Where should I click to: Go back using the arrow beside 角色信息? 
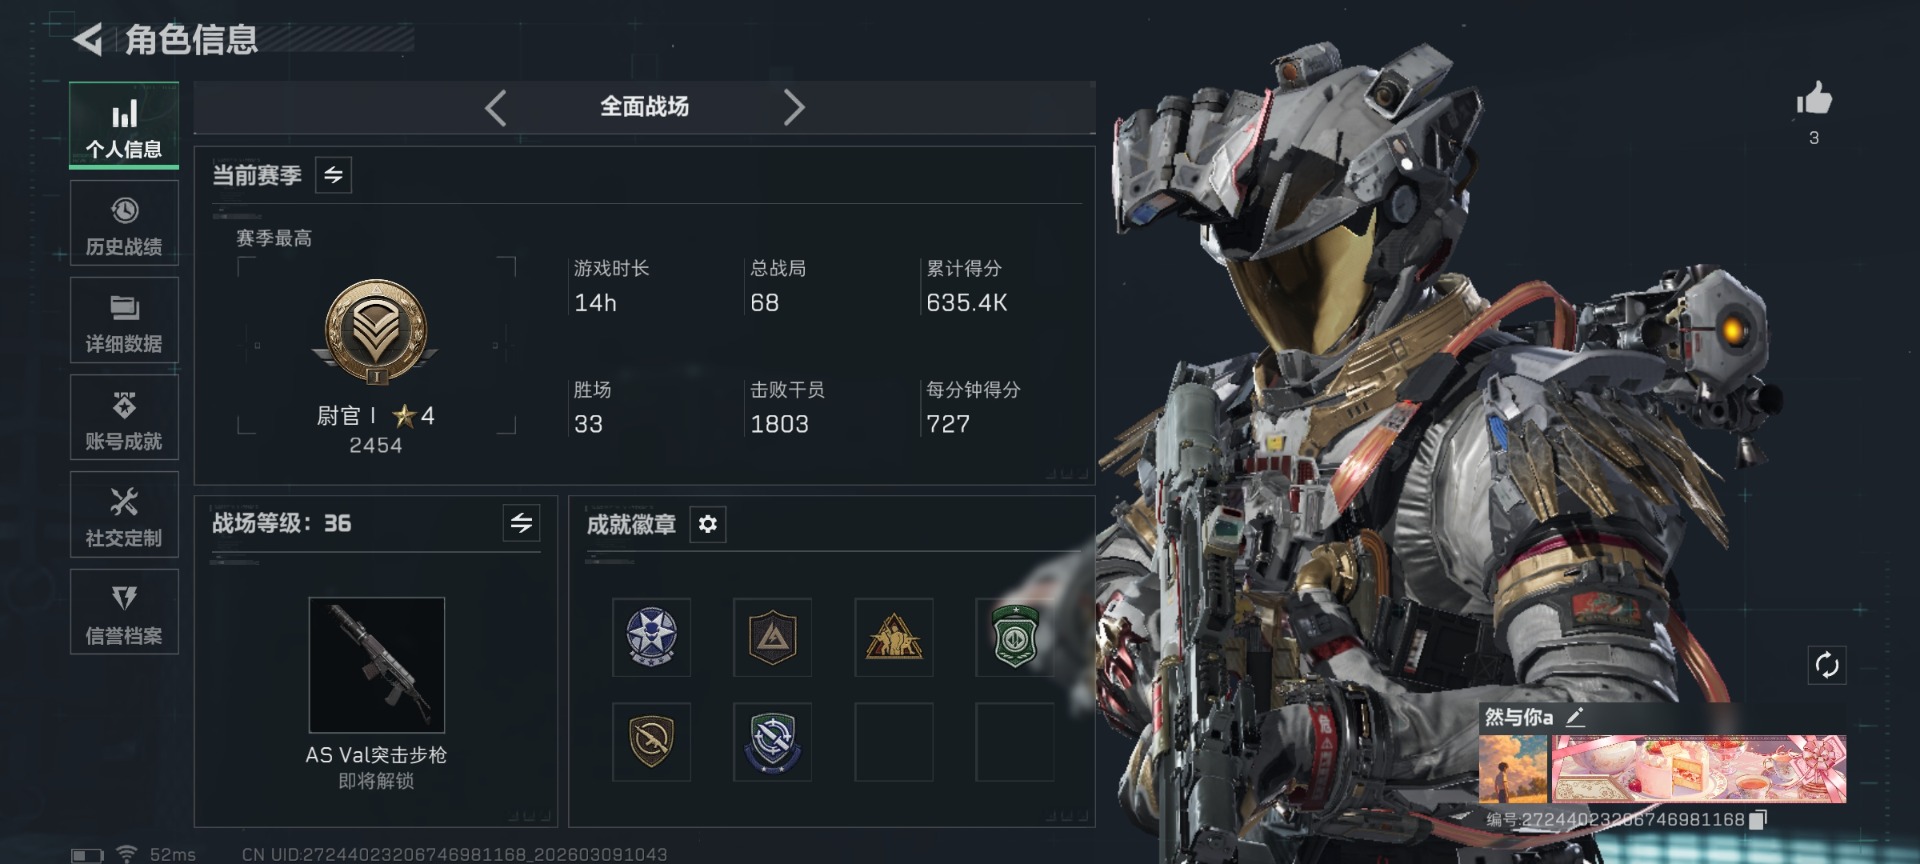point(88,40)
